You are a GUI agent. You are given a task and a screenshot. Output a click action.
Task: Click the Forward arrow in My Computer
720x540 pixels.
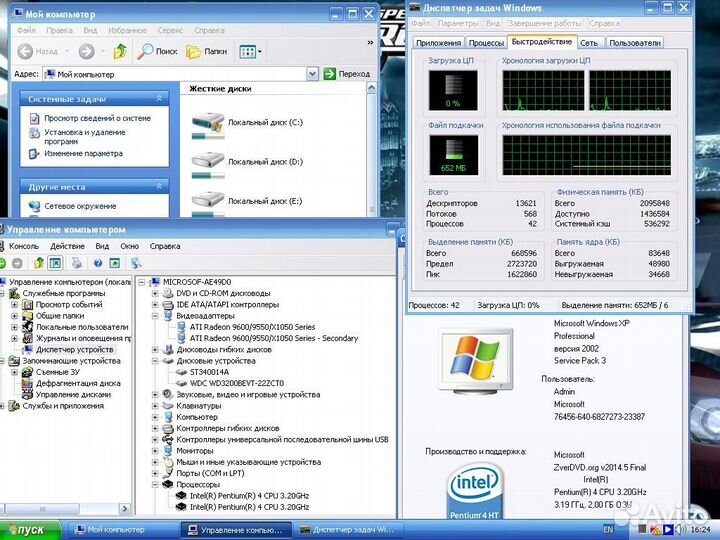(86, 51)
